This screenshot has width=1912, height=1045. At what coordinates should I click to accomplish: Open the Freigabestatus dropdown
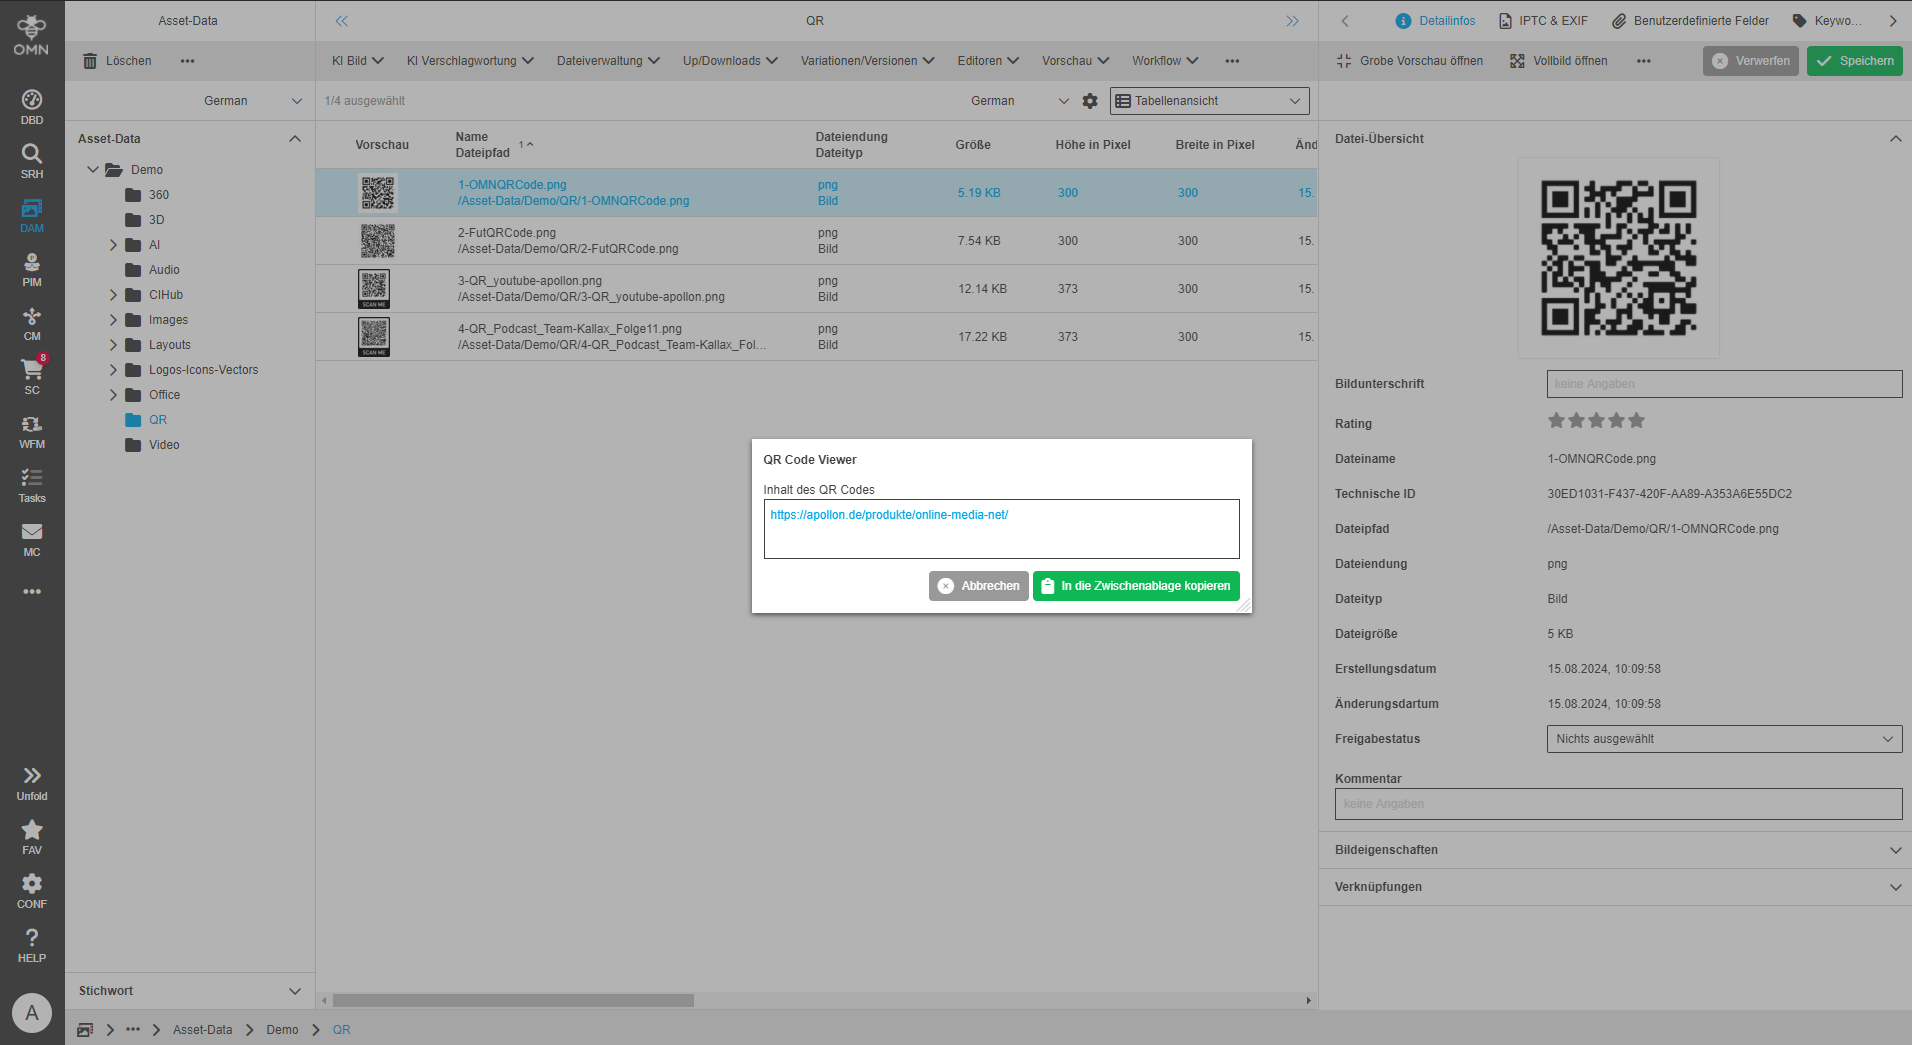(x=1723, y=739)
